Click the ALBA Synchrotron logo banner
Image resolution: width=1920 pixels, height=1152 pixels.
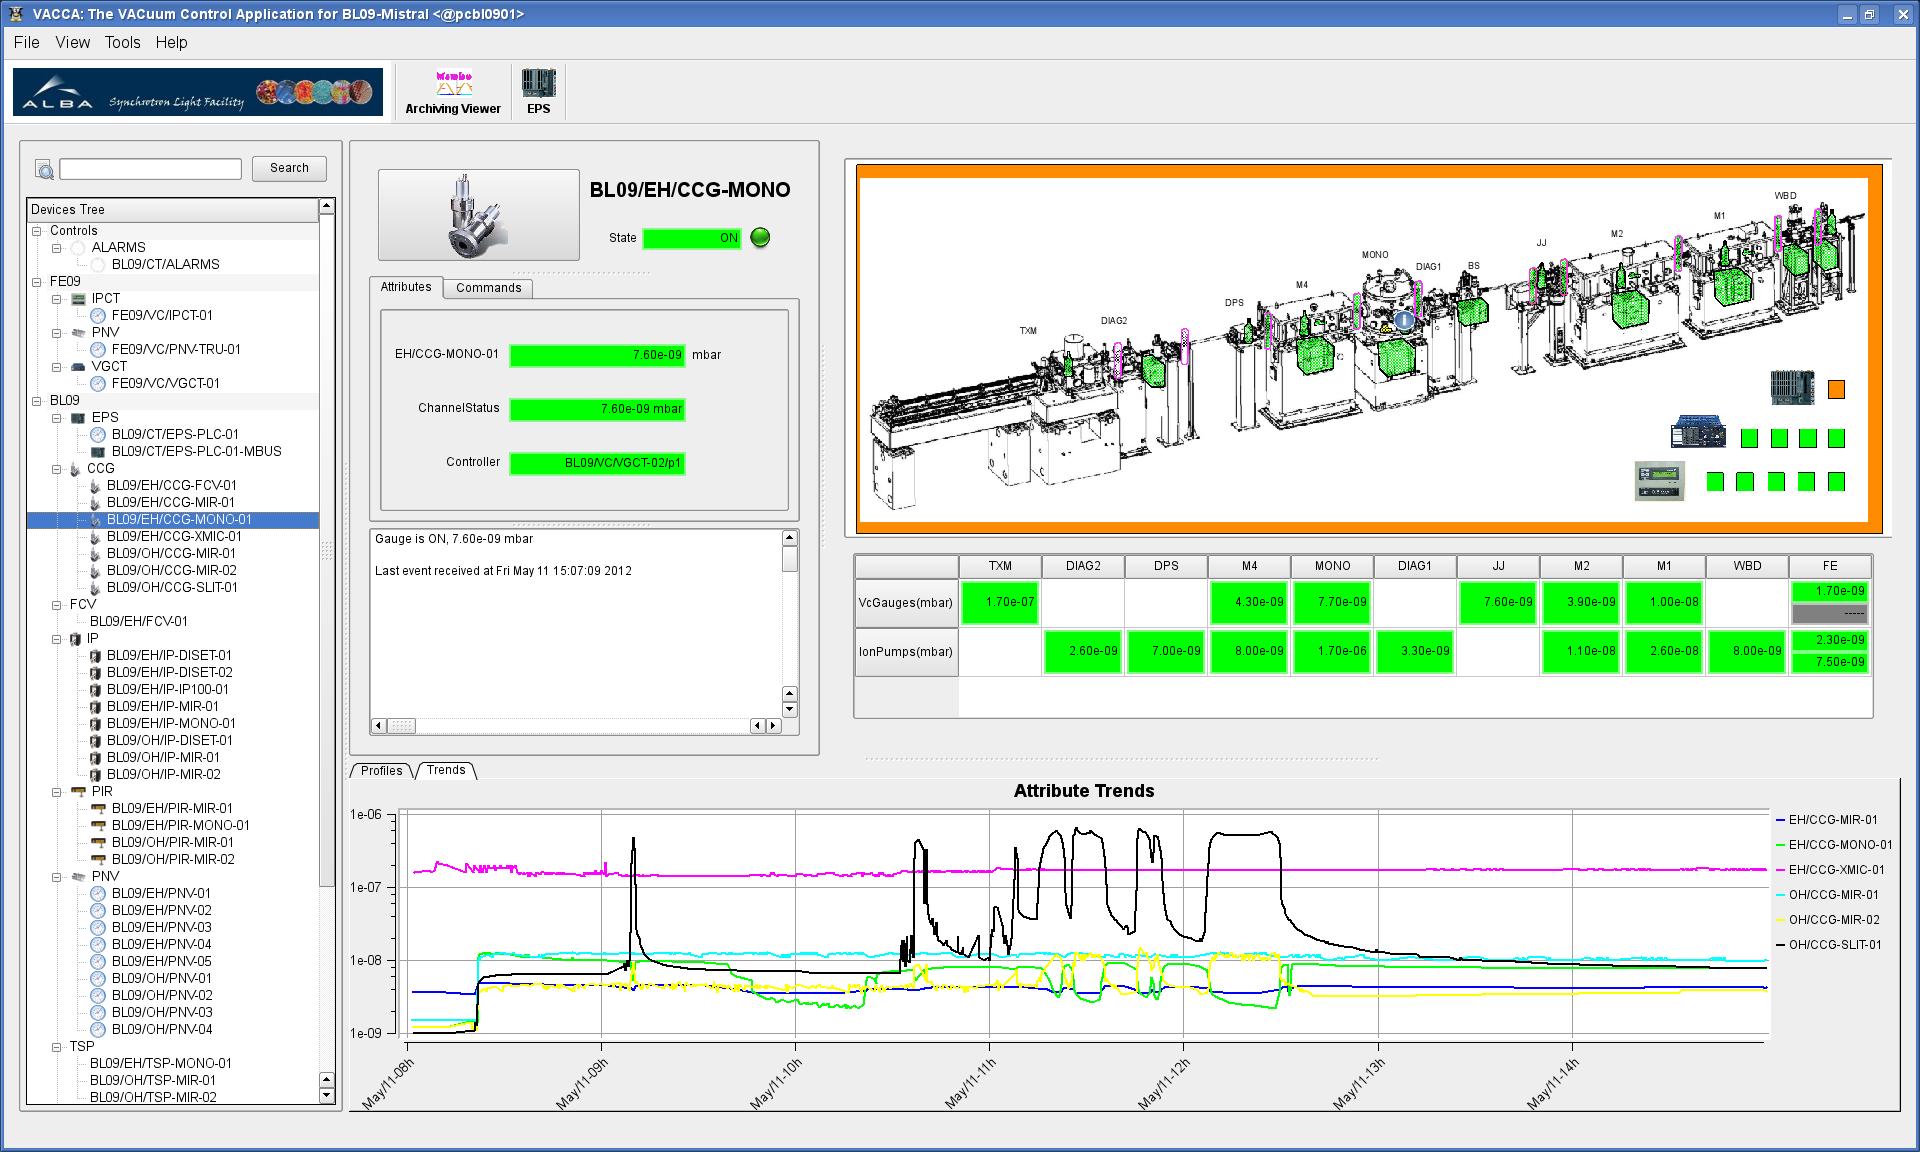pyautogui.click(x=198, y=92)
